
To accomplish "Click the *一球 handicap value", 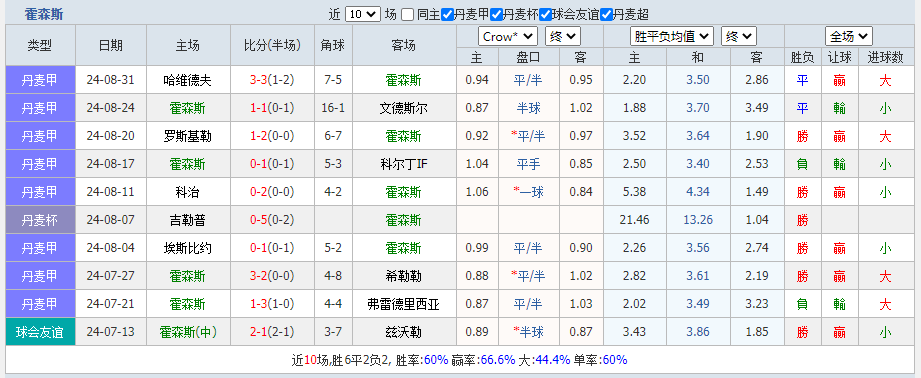I will (529, 193).
